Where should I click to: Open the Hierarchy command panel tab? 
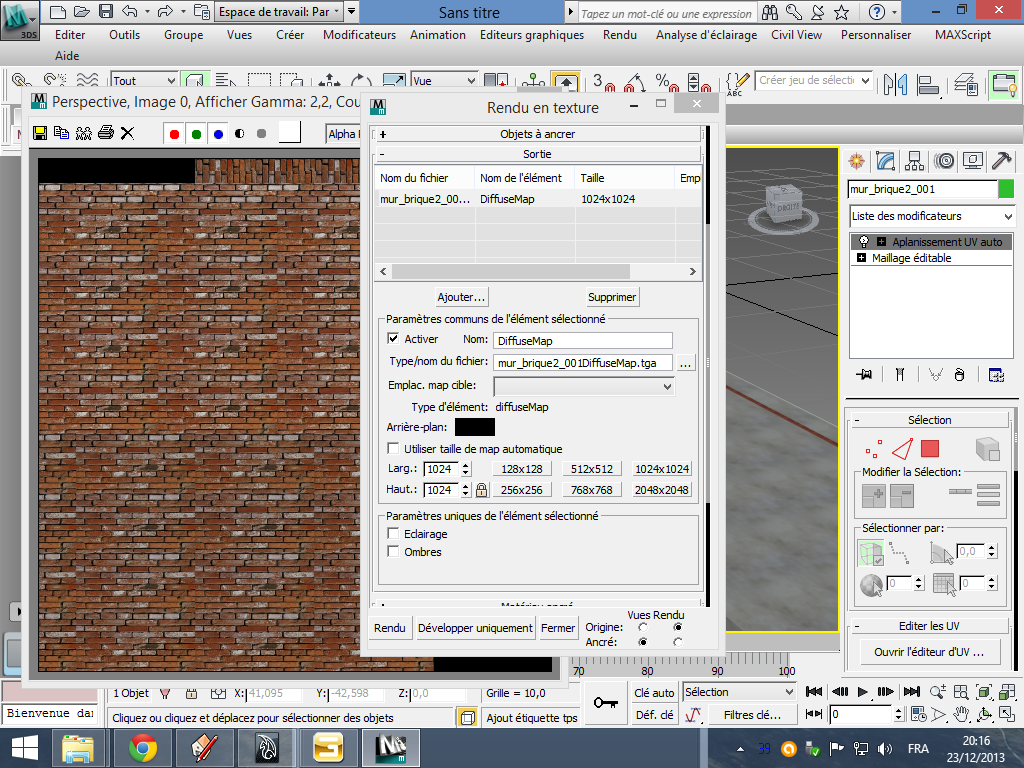coord(914,161)
